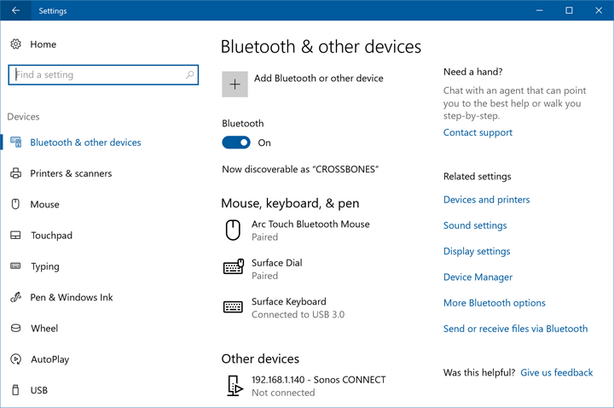
Task: Click the Wheel sidebar icon
Action: tap(16, 328)
